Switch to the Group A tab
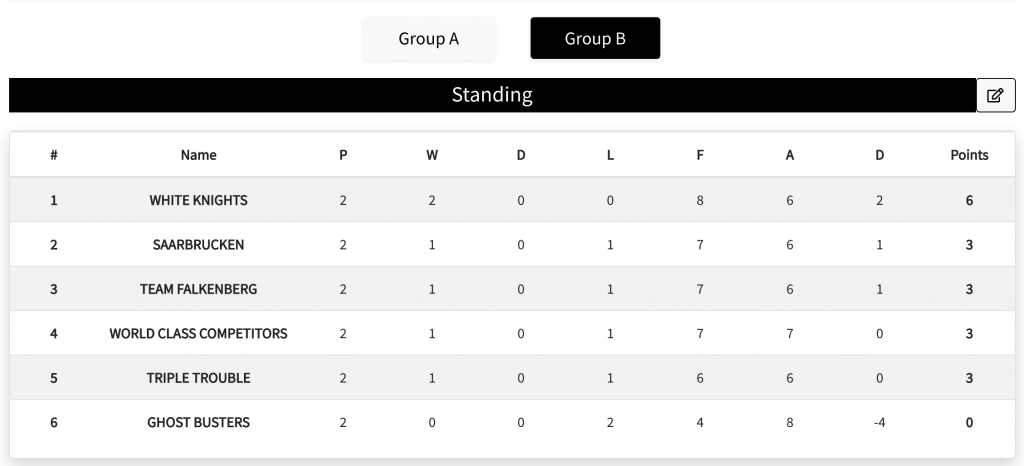The width and height of the screenshot is (1024, 466). pos(428,39)
